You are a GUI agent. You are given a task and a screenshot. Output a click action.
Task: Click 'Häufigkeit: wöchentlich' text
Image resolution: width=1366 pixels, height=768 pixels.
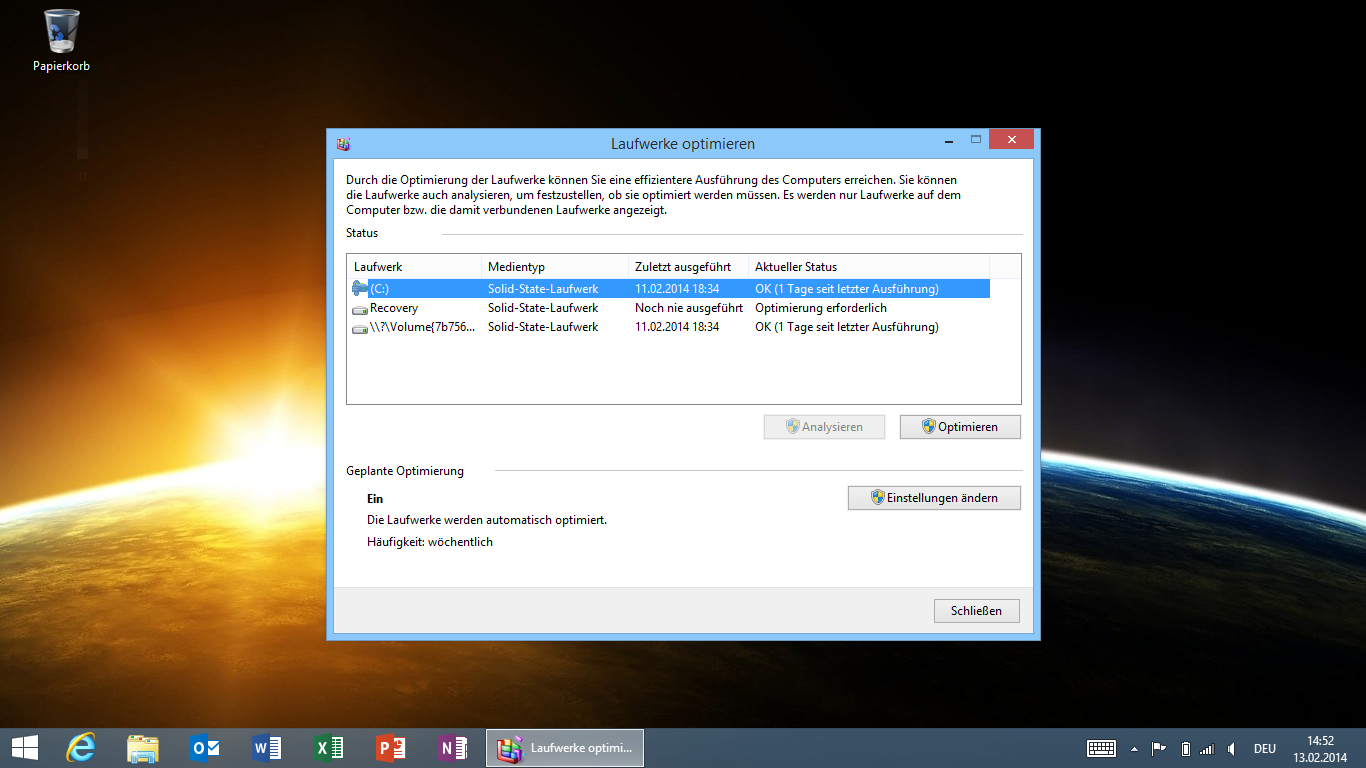click(430, 542)
